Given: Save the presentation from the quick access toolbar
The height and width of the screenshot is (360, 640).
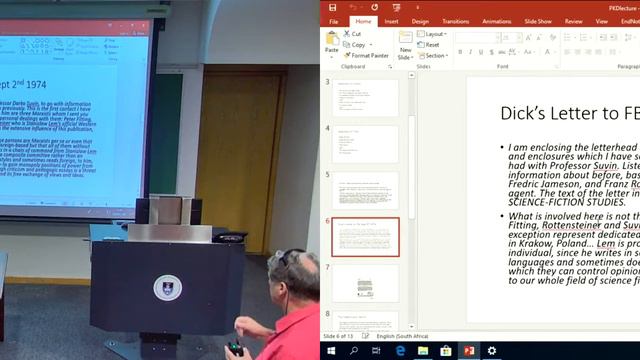Looking at the screenshot, I should 333,7.
